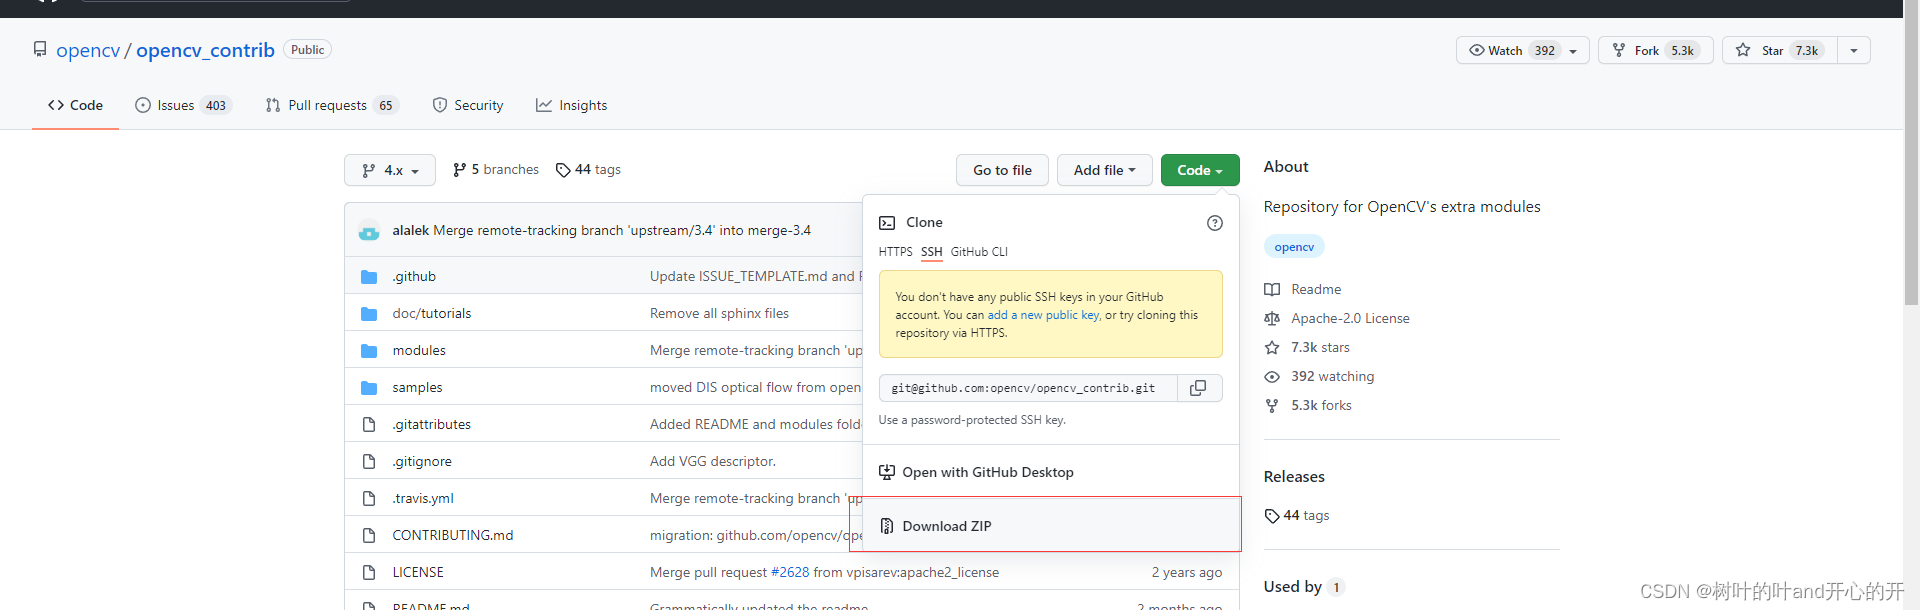View 392 watching in About
The height and width of the screenshot is (610, 1920).
(x=1319, y=376)
